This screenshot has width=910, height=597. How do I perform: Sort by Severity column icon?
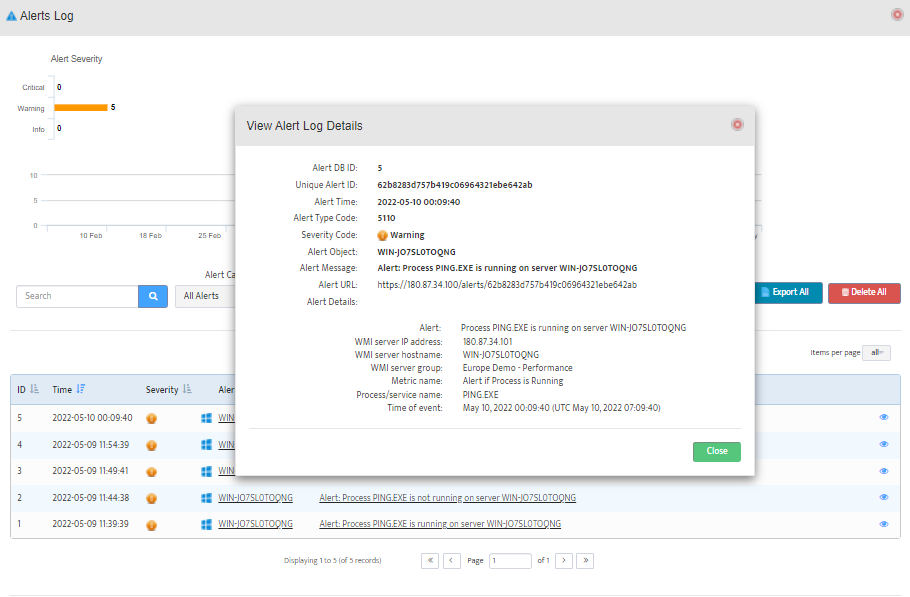[187, 389]
